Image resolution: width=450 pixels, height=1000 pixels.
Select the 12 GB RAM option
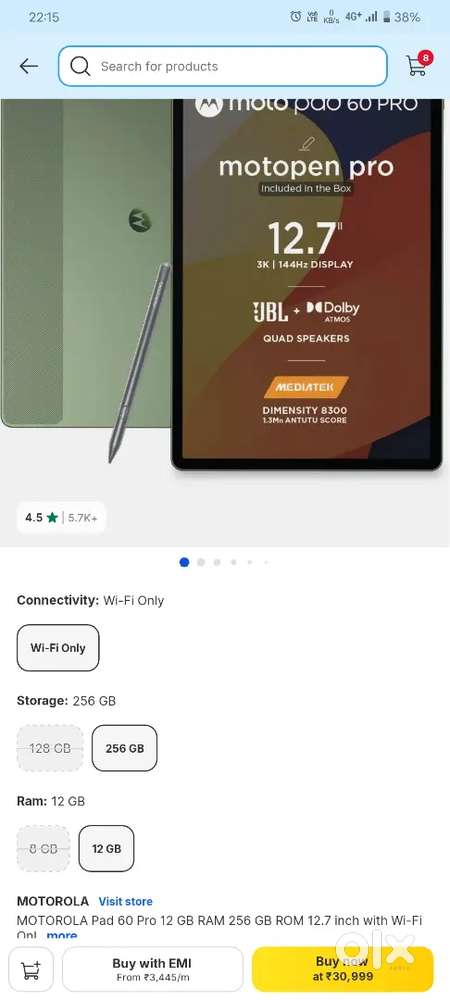[x=106, y=848]
